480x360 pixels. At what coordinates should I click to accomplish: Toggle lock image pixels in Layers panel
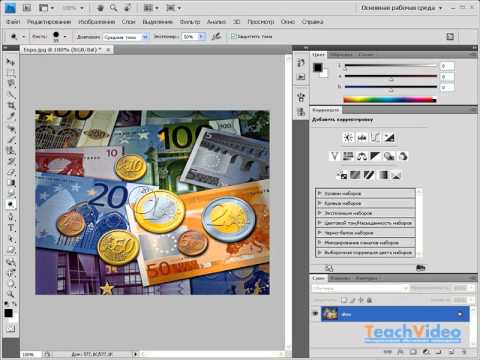[352, 300]
